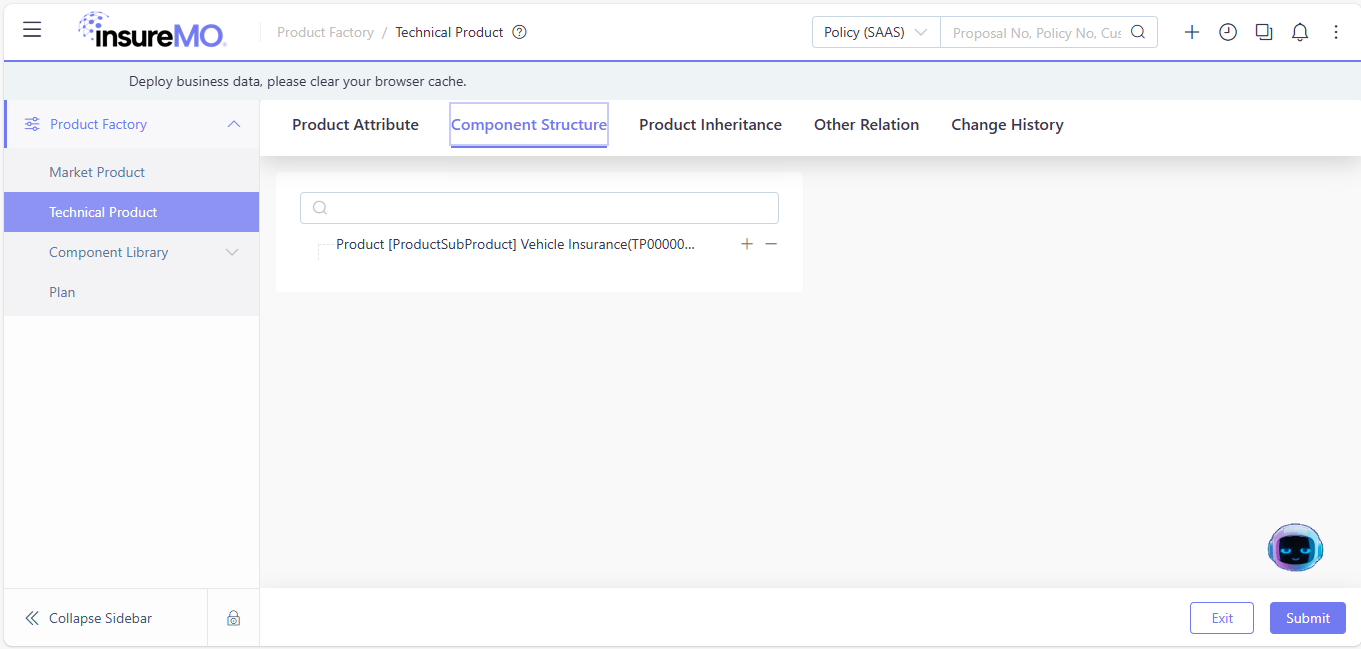Click the windows copy icon
The image size is (1361, 649).
[x=1264, y=32]
